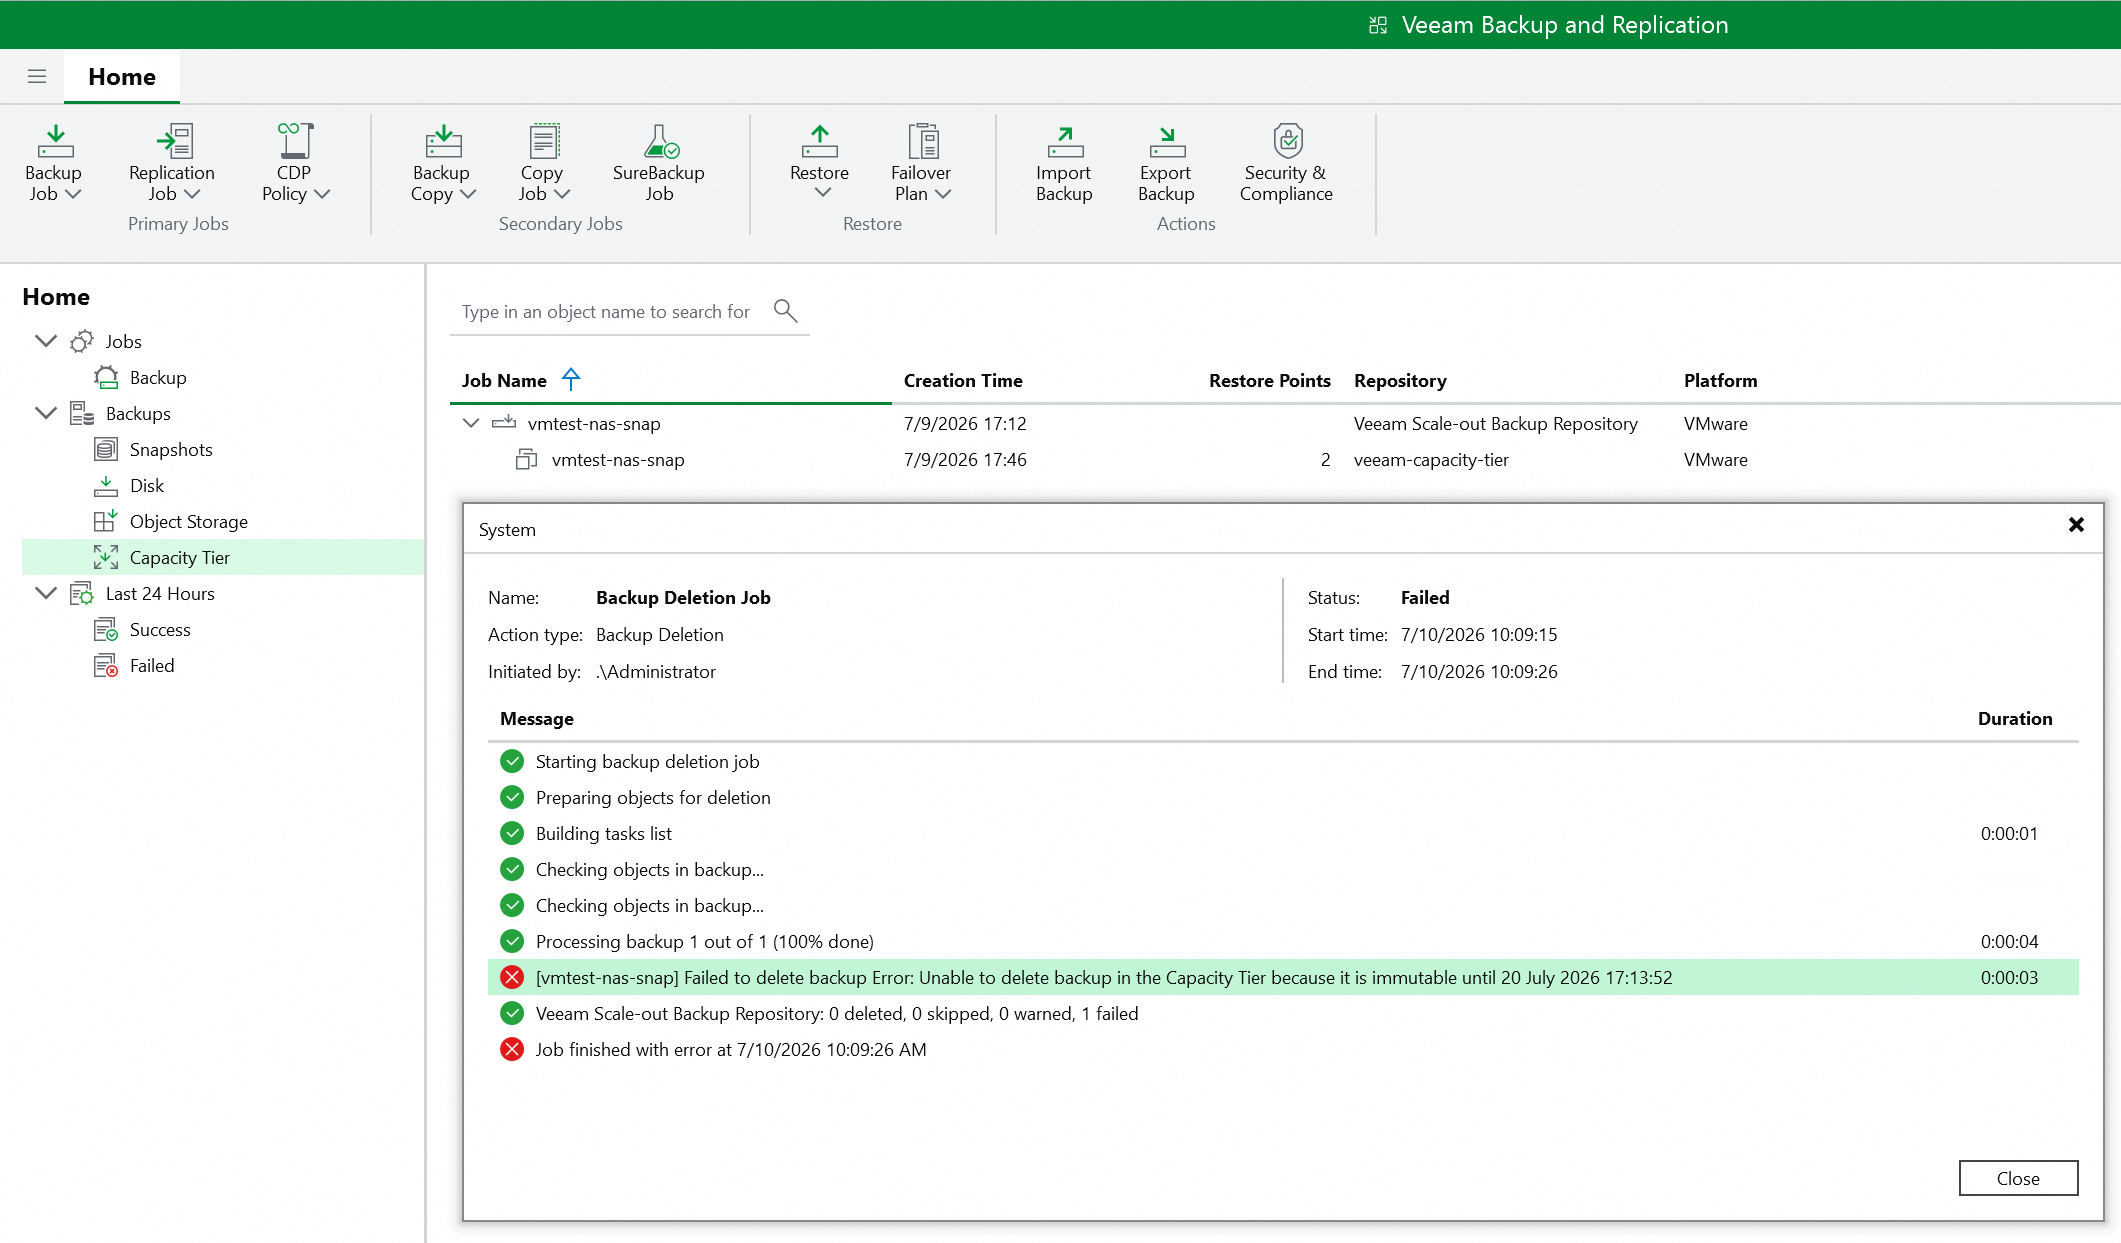Open the CDP Policy dropdown arrow

click(x=322, y=194)
